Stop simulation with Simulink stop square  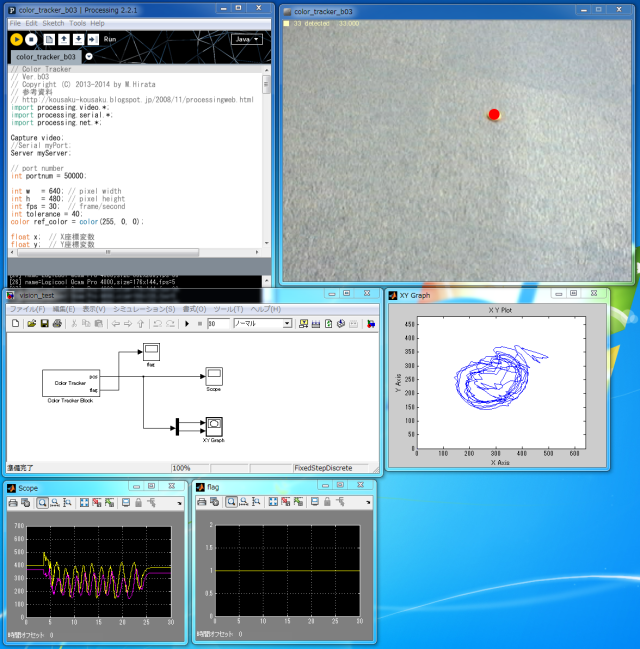pos(200,324)
